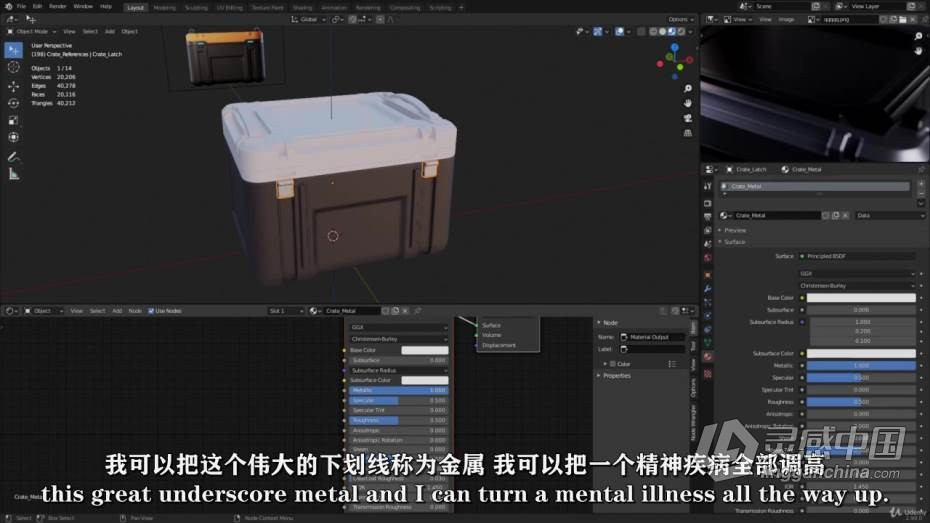The image size is (930, 523).
Task: Select the Move tool in viewport toolbar
Action: (x=14, y=87)
